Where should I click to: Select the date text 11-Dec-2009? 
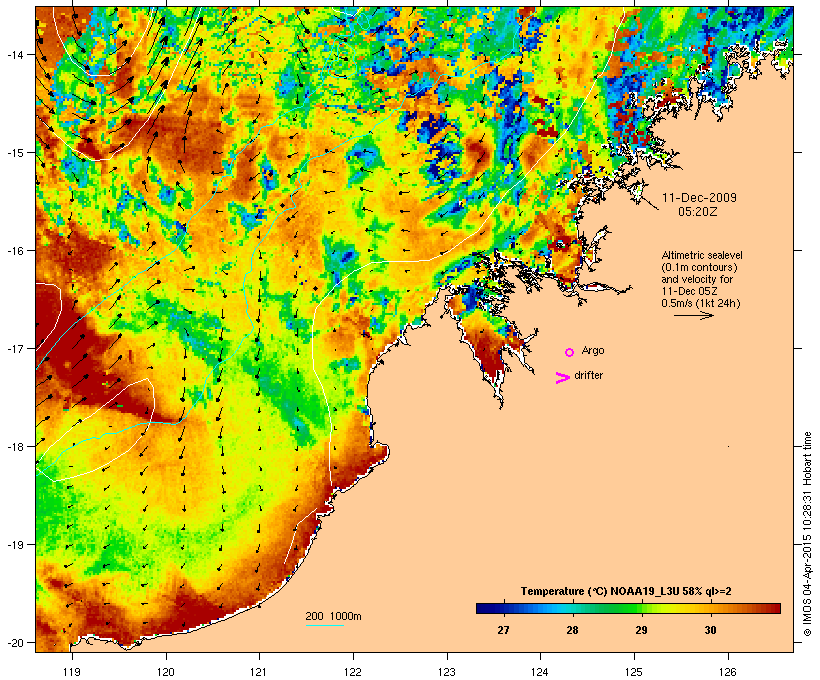coord(699,198)
